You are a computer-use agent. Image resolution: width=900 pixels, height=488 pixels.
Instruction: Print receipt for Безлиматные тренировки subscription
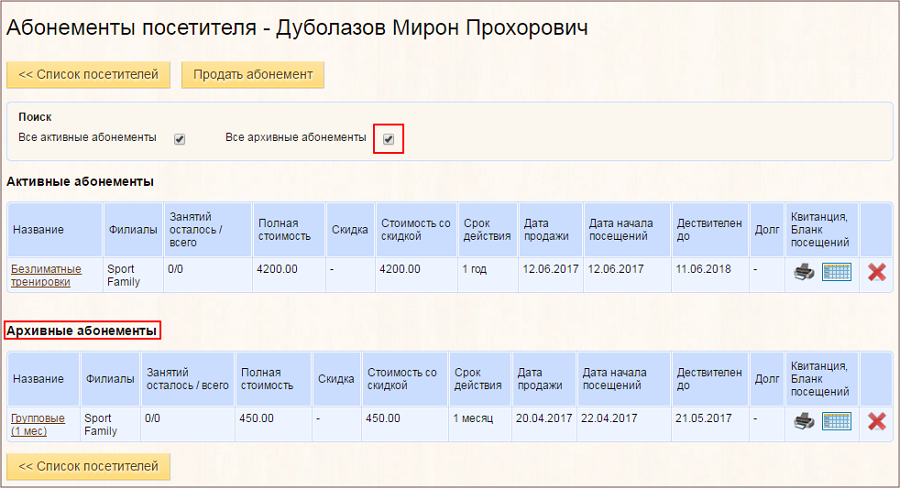click(x=804, y=272)
